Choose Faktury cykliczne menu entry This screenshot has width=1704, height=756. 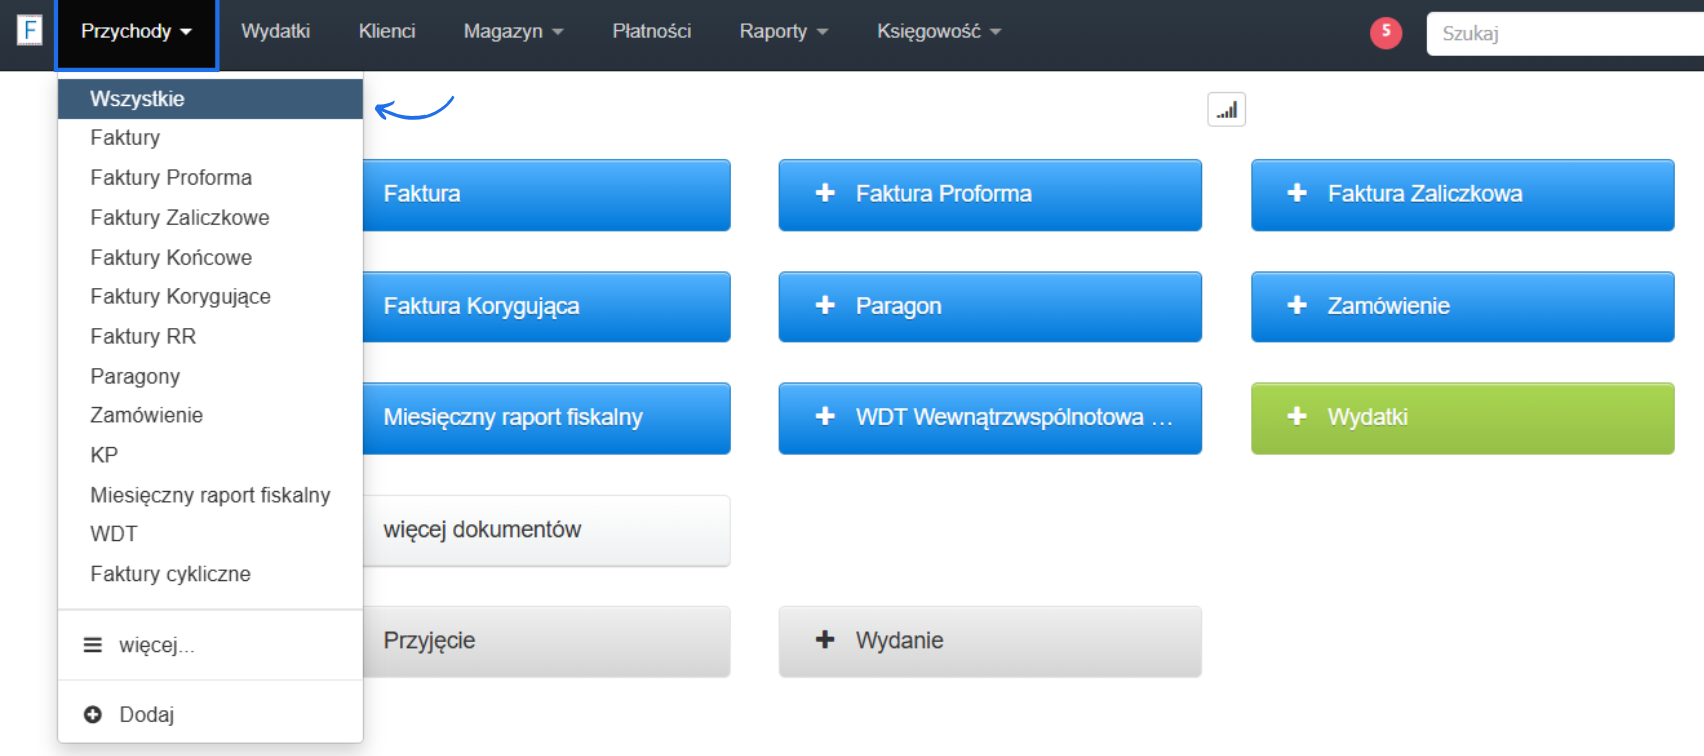coord(170,574)
